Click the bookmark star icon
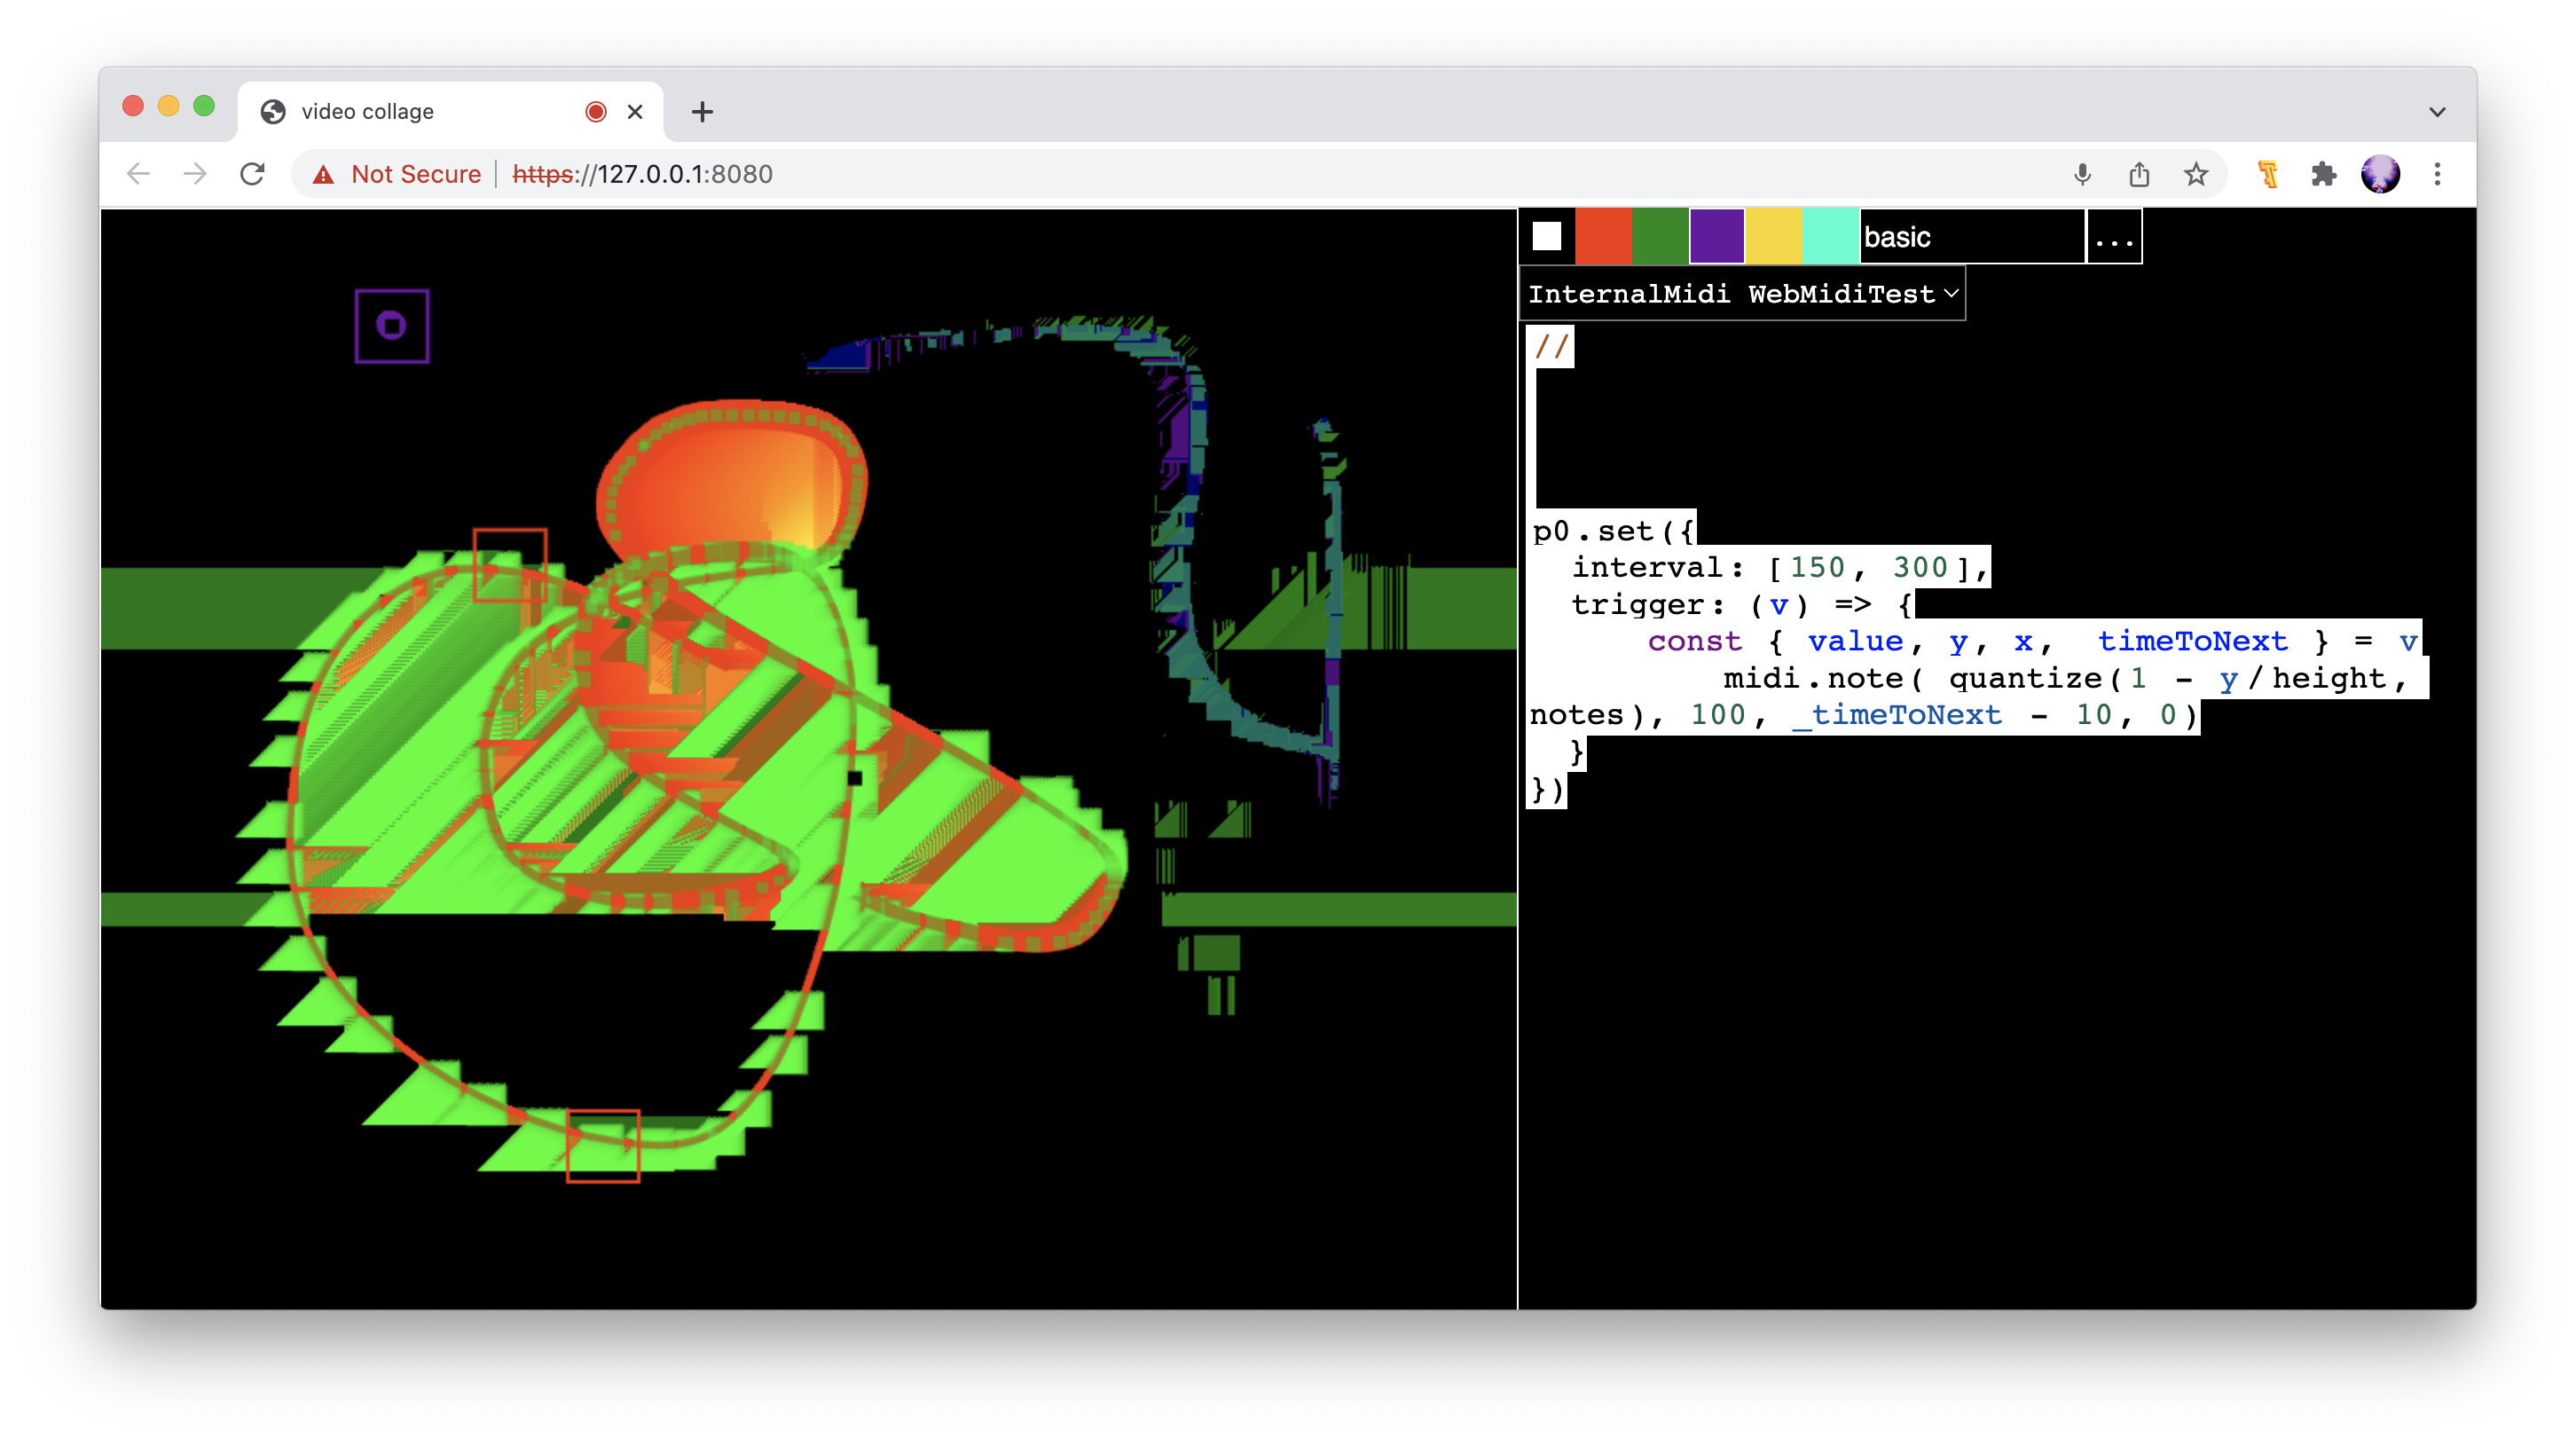 [2196, 174]
